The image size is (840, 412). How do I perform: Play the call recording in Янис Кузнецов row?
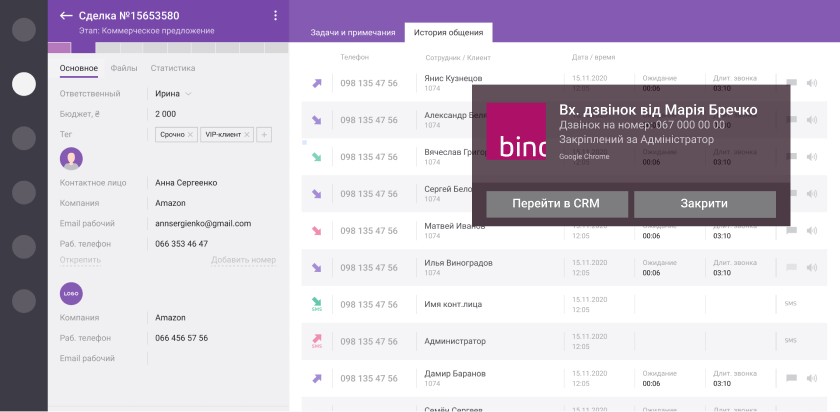click(x=812, y=83)
